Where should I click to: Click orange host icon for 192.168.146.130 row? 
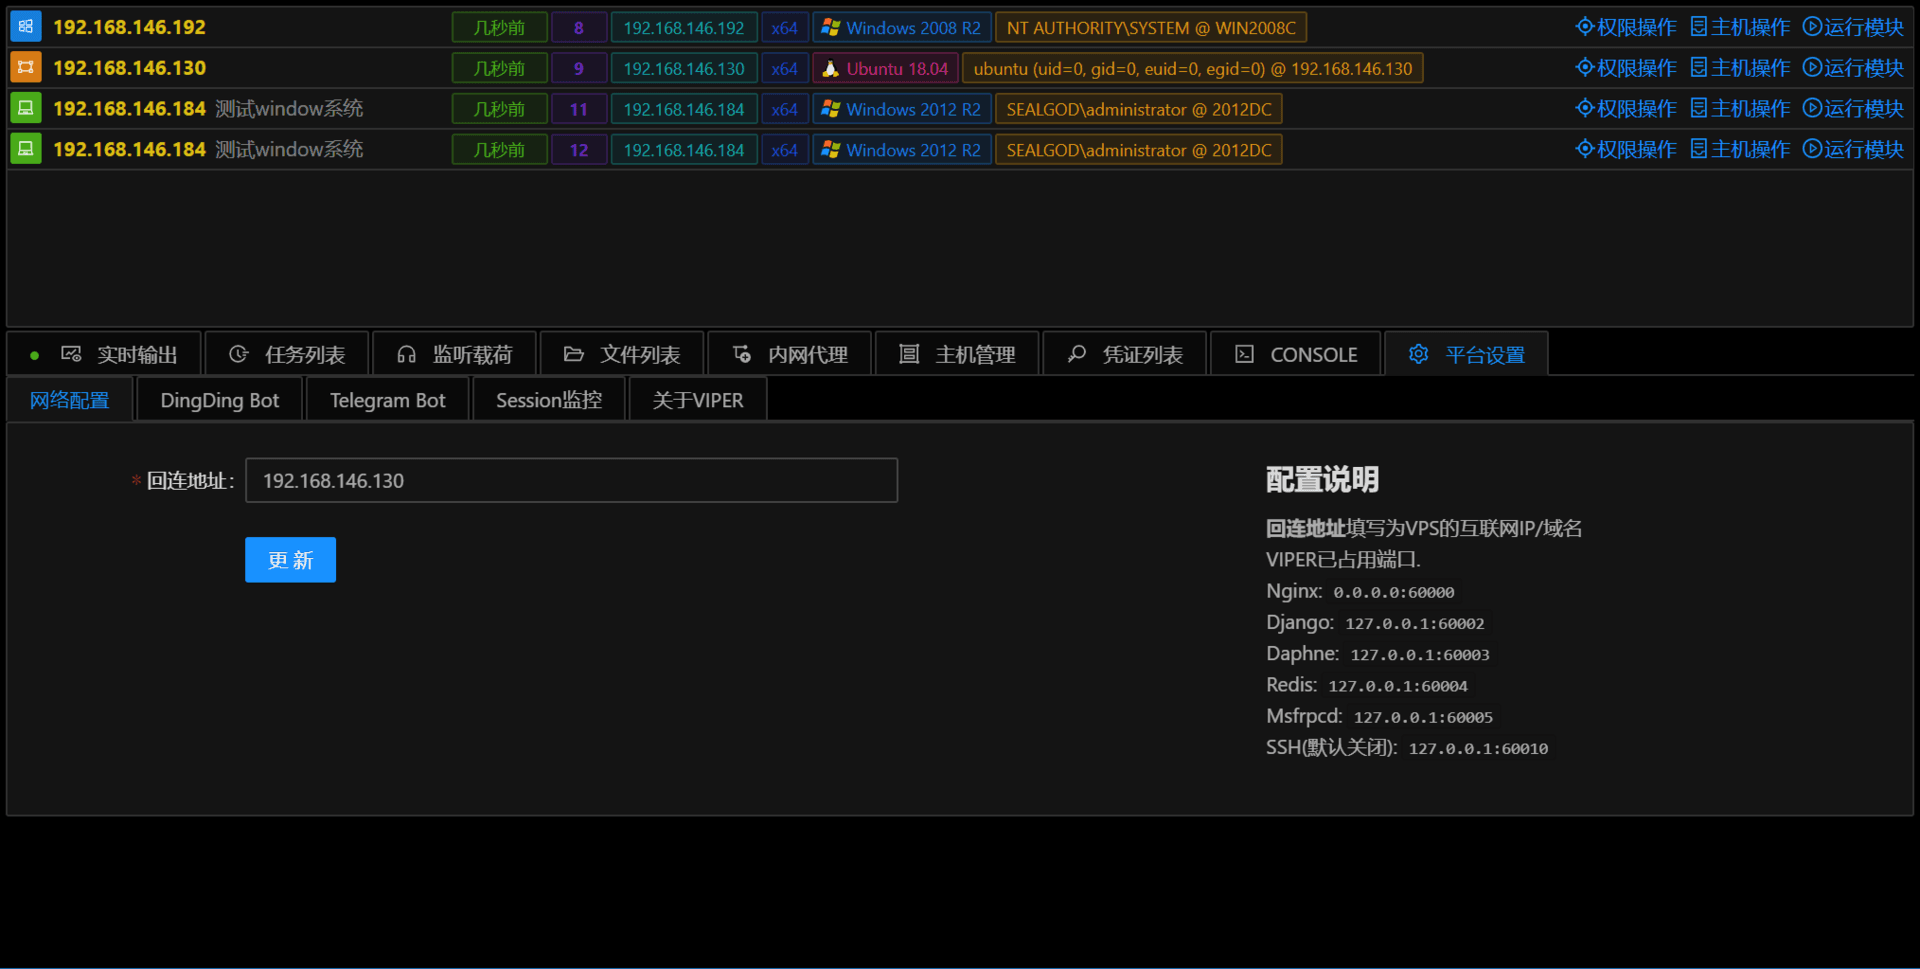pos(26,68)
